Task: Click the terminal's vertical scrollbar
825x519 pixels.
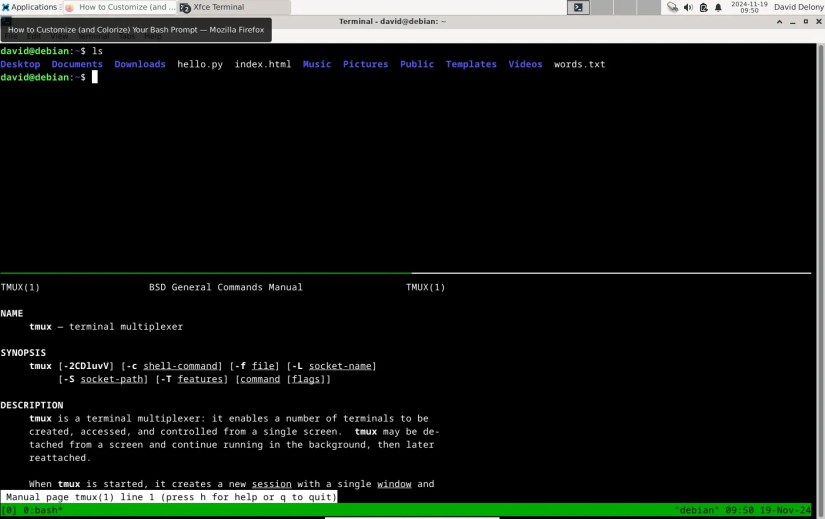Action: pyautogui.click(x=820, y=279)
